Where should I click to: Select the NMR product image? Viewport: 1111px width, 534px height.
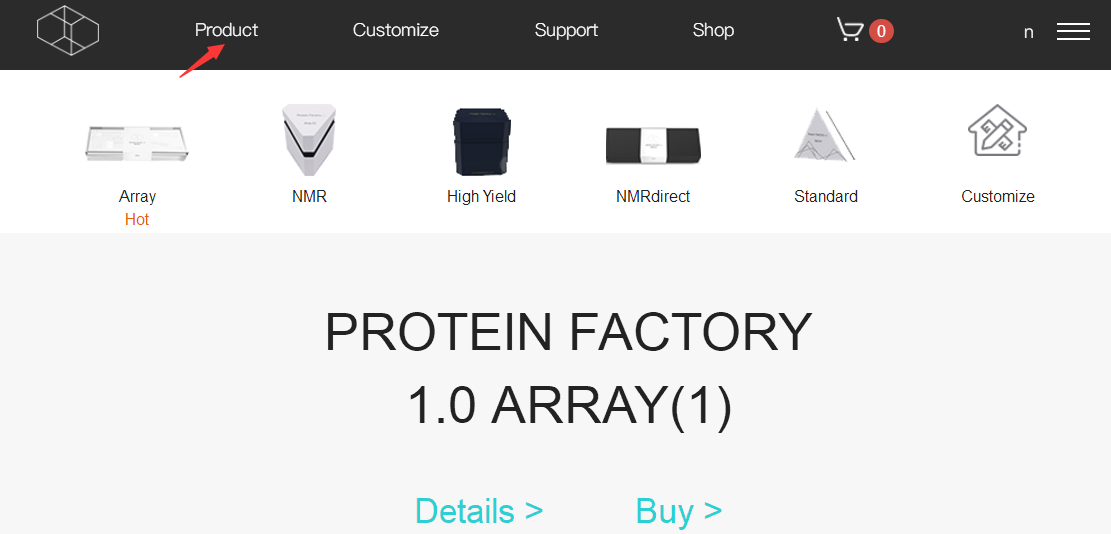(309, 140)
